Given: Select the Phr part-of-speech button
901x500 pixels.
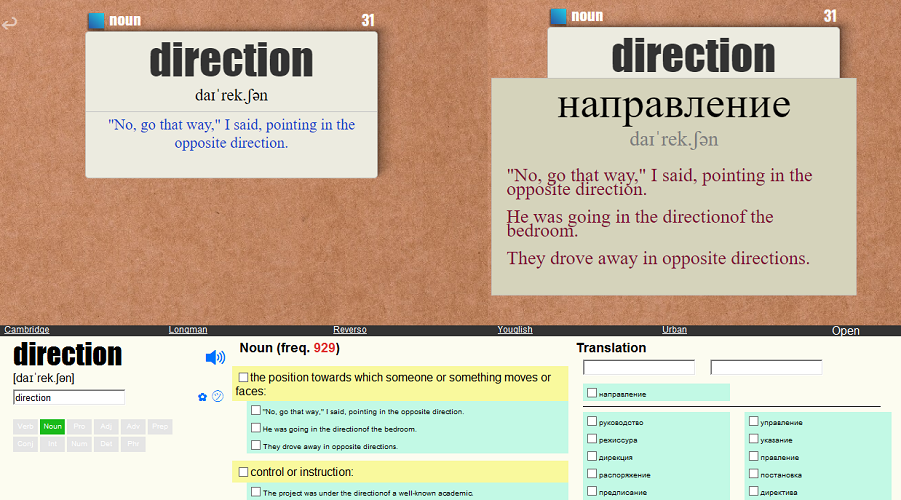Looking at the screenshot, I should 133,444.
